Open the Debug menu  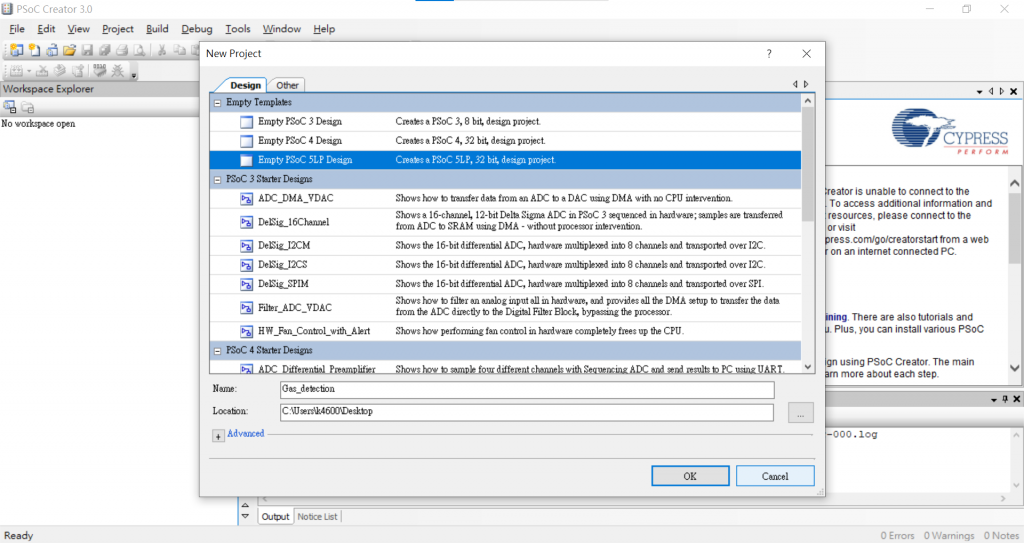click(197, 29)
